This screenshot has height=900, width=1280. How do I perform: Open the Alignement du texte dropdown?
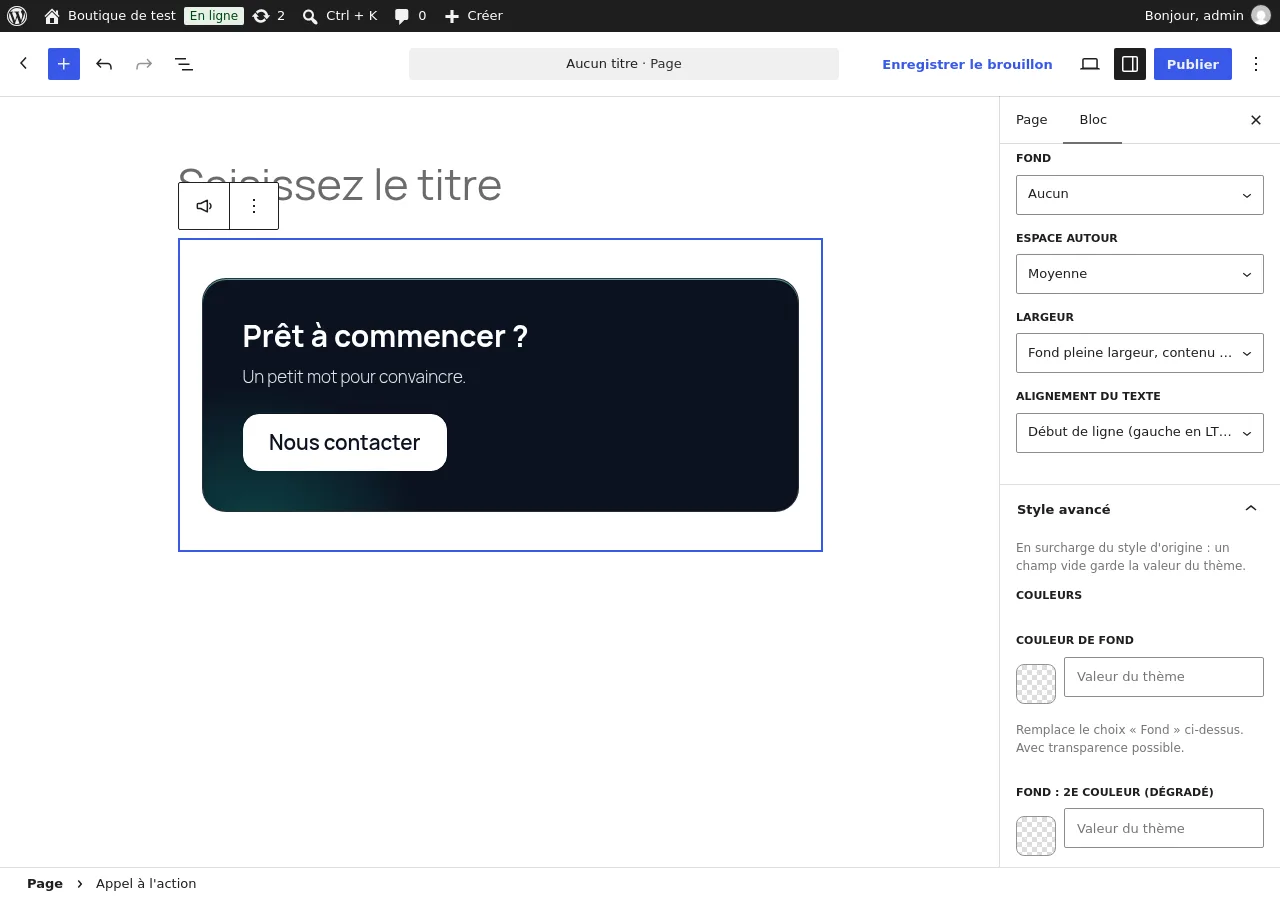point(1140,433)
